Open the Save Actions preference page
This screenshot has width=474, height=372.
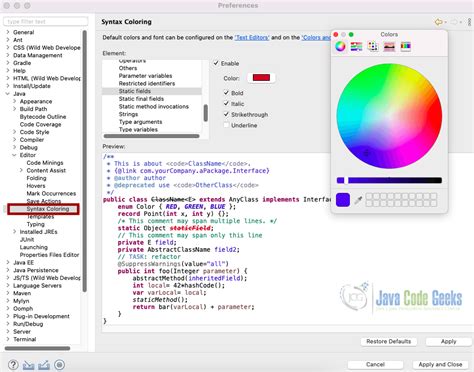coord(44,201)
